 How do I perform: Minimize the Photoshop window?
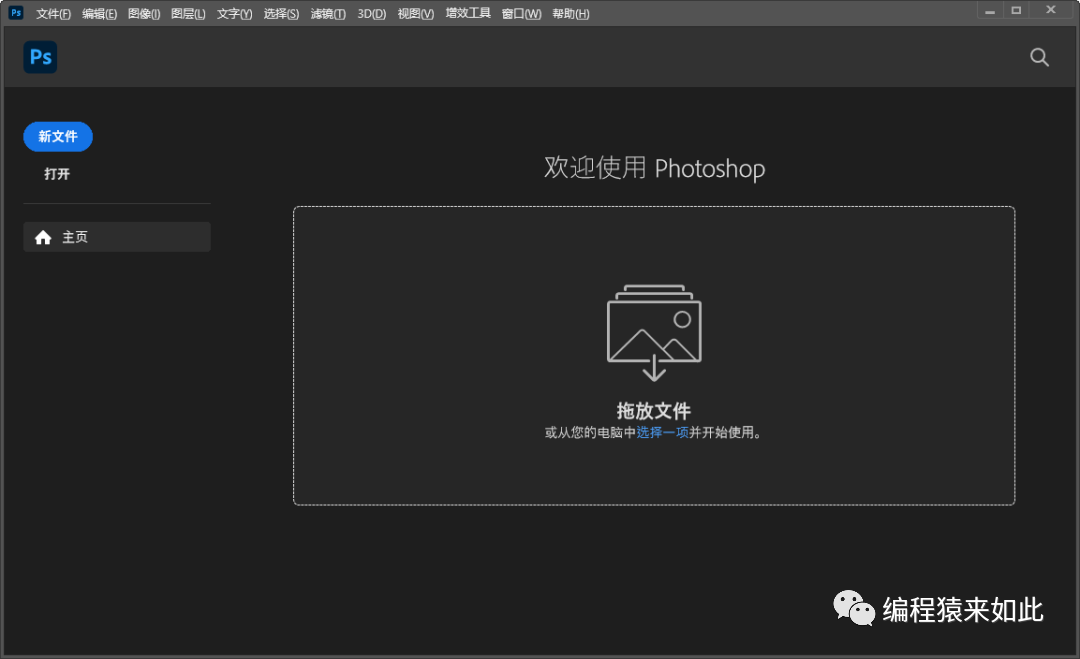coord(990,11)
